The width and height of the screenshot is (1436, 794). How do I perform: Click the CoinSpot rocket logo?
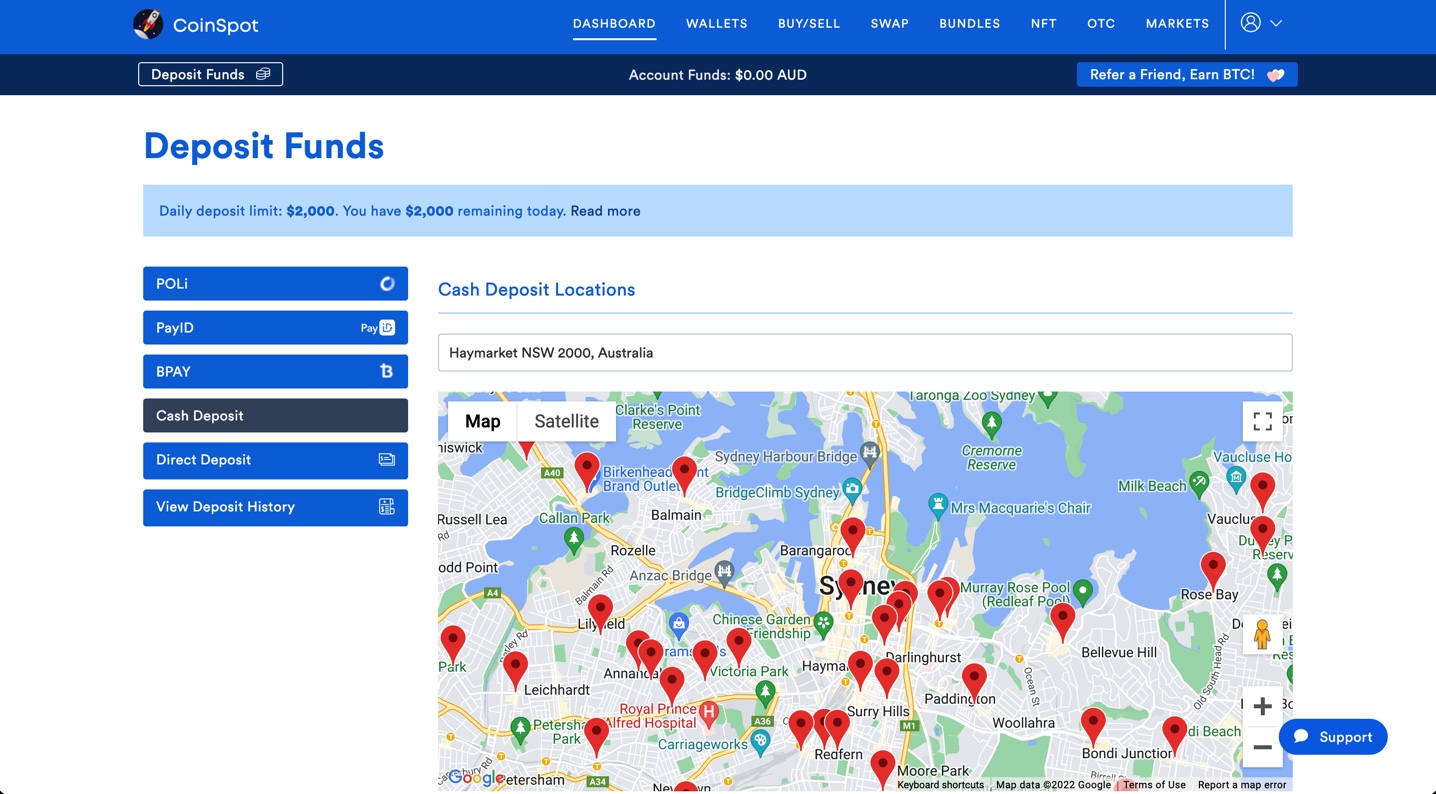[148, 24]
